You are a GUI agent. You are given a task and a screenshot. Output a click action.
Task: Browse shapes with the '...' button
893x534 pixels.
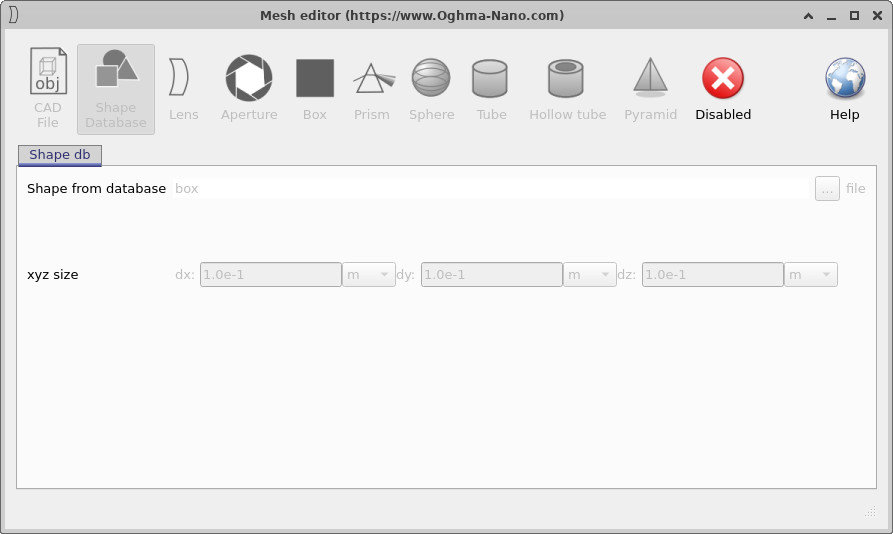(x=827, y=188)
